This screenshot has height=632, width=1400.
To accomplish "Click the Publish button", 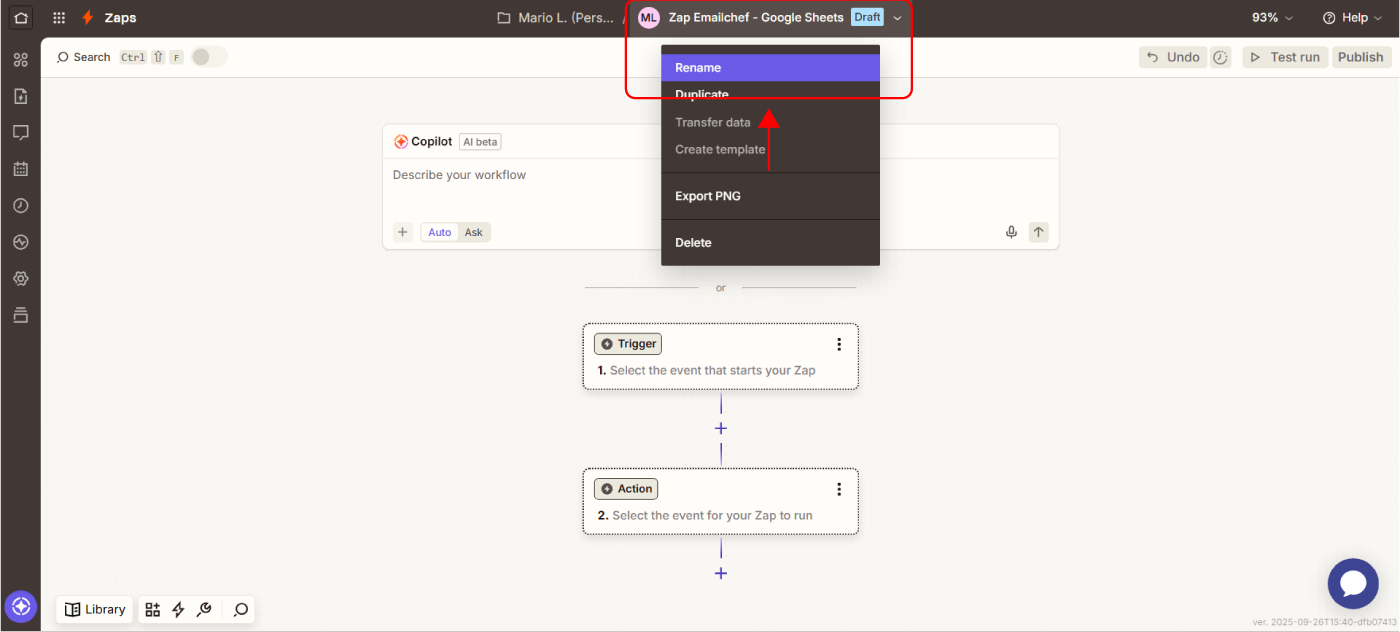I will [x=1360, y=57].
